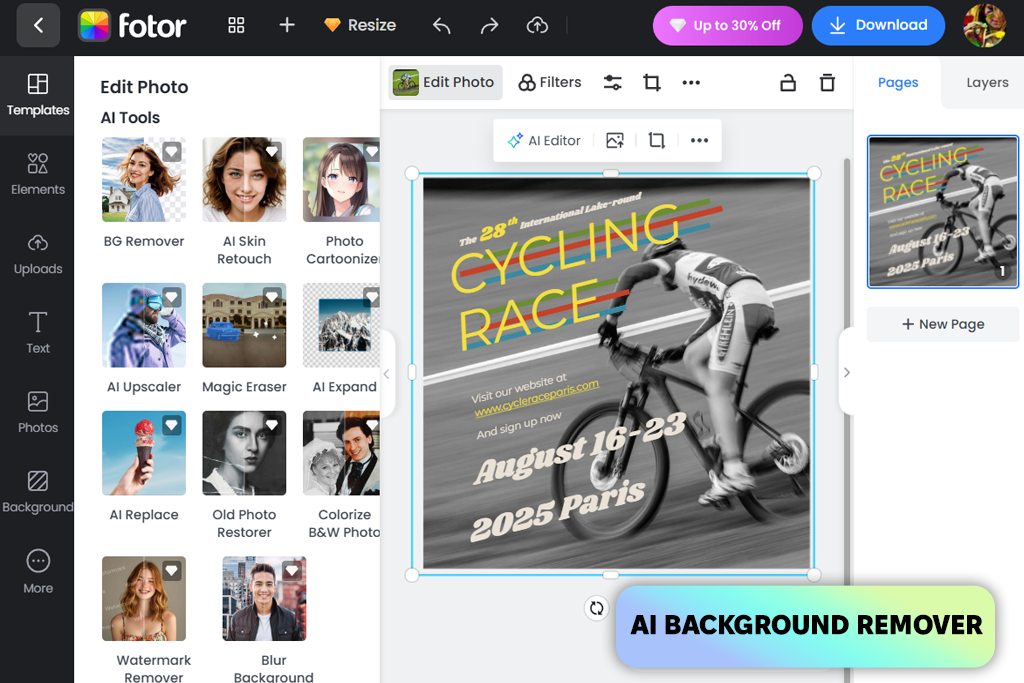Open the user profile avatar
The width and height of the screenshot is (1024, 683).
click(985, 25)
